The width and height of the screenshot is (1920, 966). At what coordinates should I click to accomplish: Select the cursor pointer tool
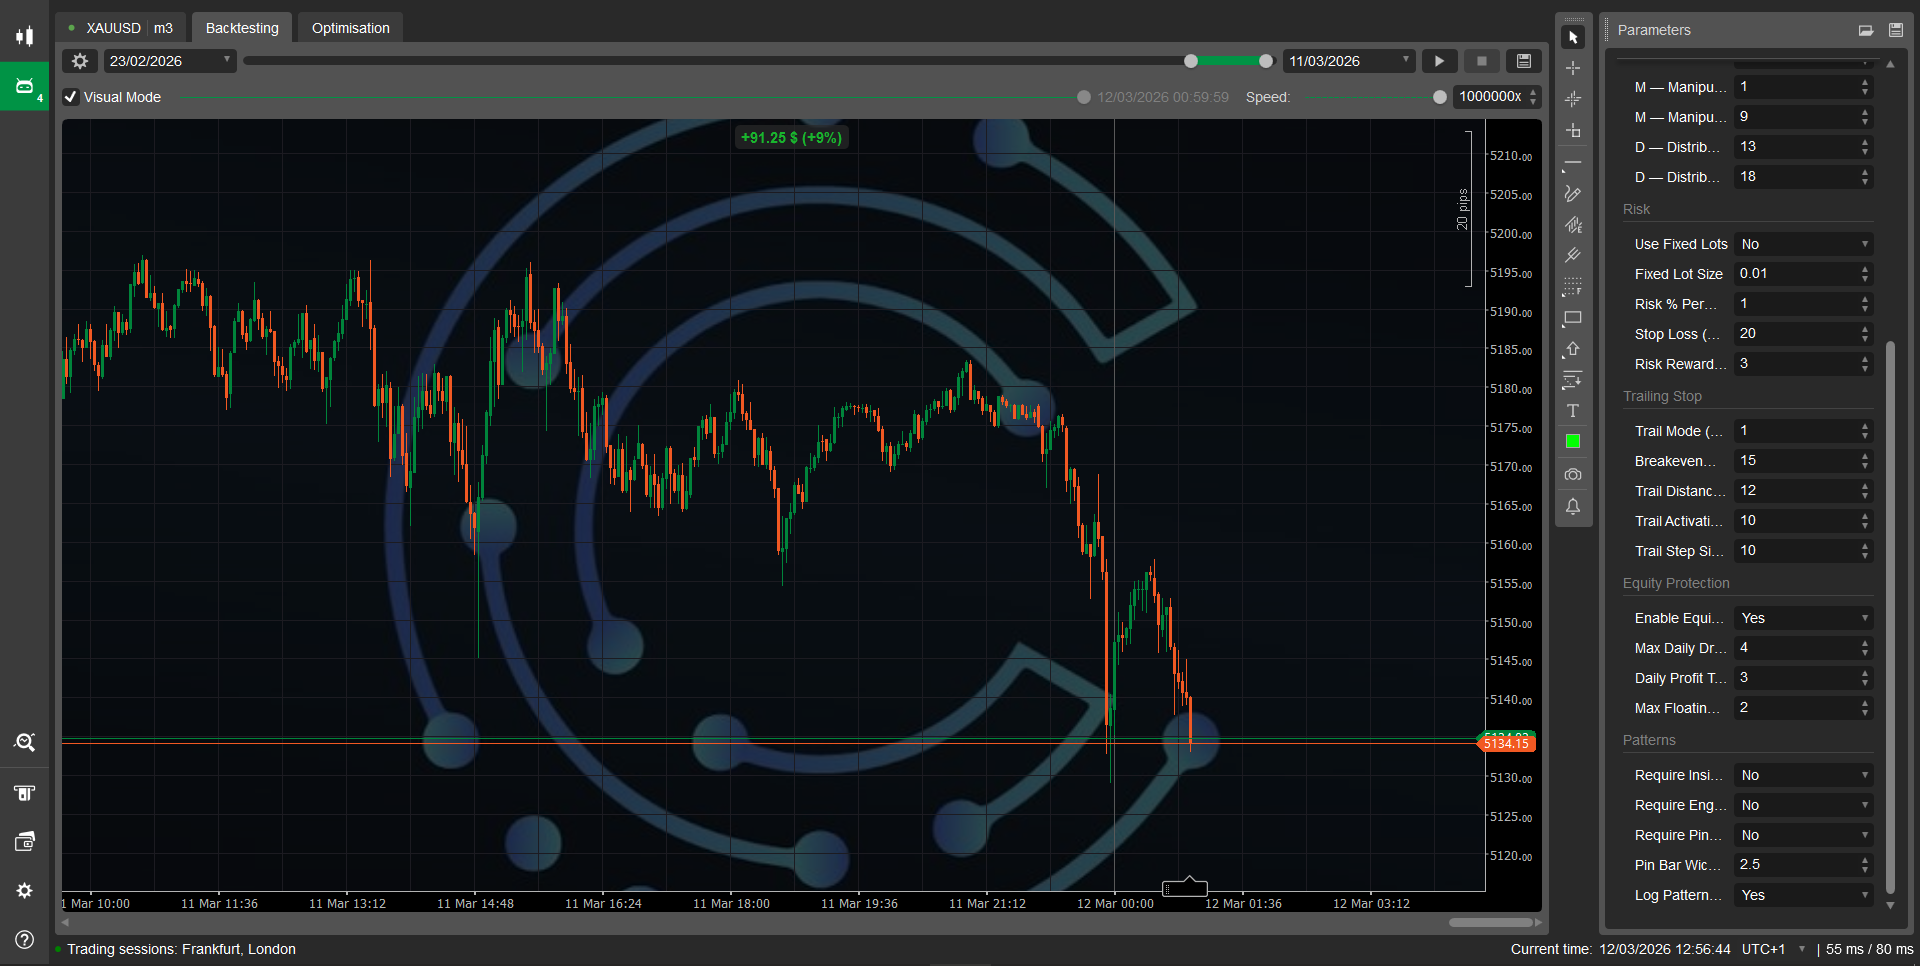[1573, 38]
